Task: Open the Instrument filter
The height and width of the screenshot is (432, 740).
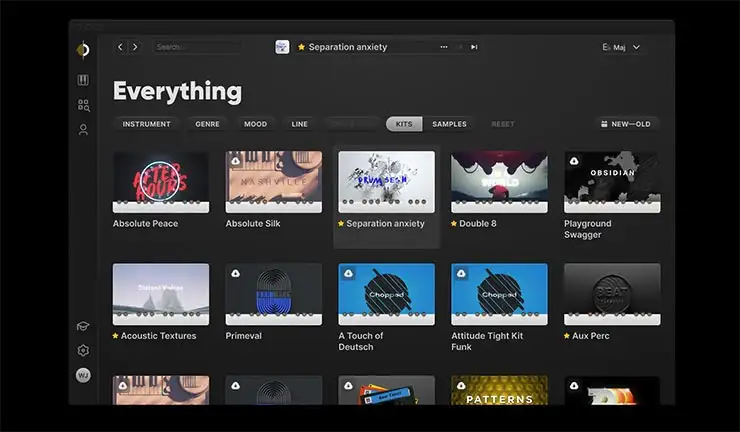Action: tap(146, 124)
